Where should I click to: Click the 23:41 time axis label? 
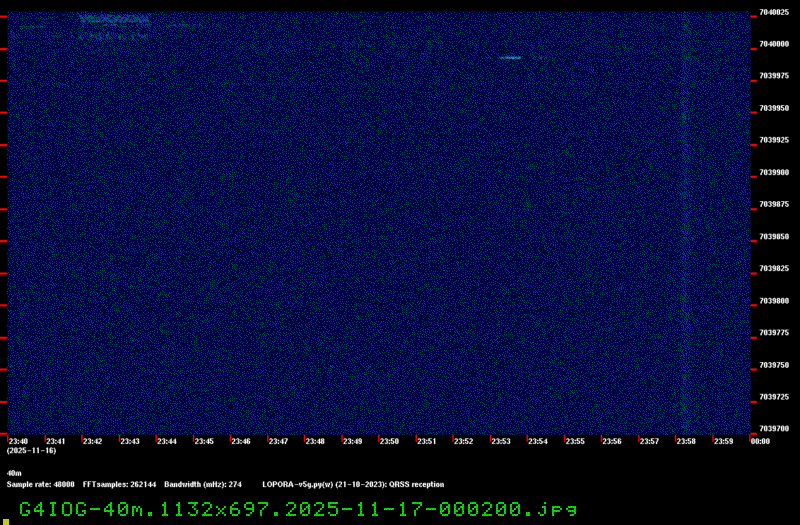point(56,441)
